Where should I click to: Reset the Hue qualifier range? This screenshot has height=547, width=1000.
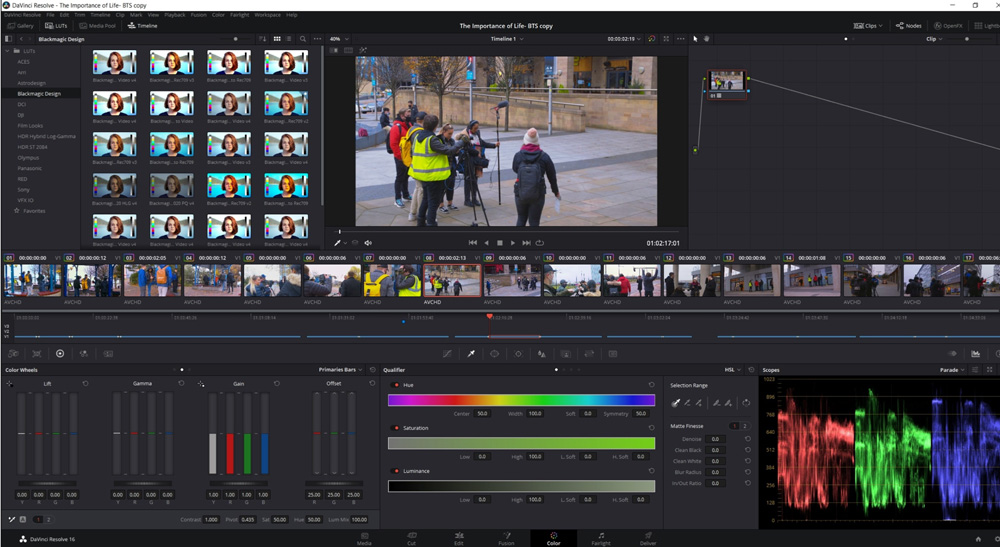tap(651, 384)
